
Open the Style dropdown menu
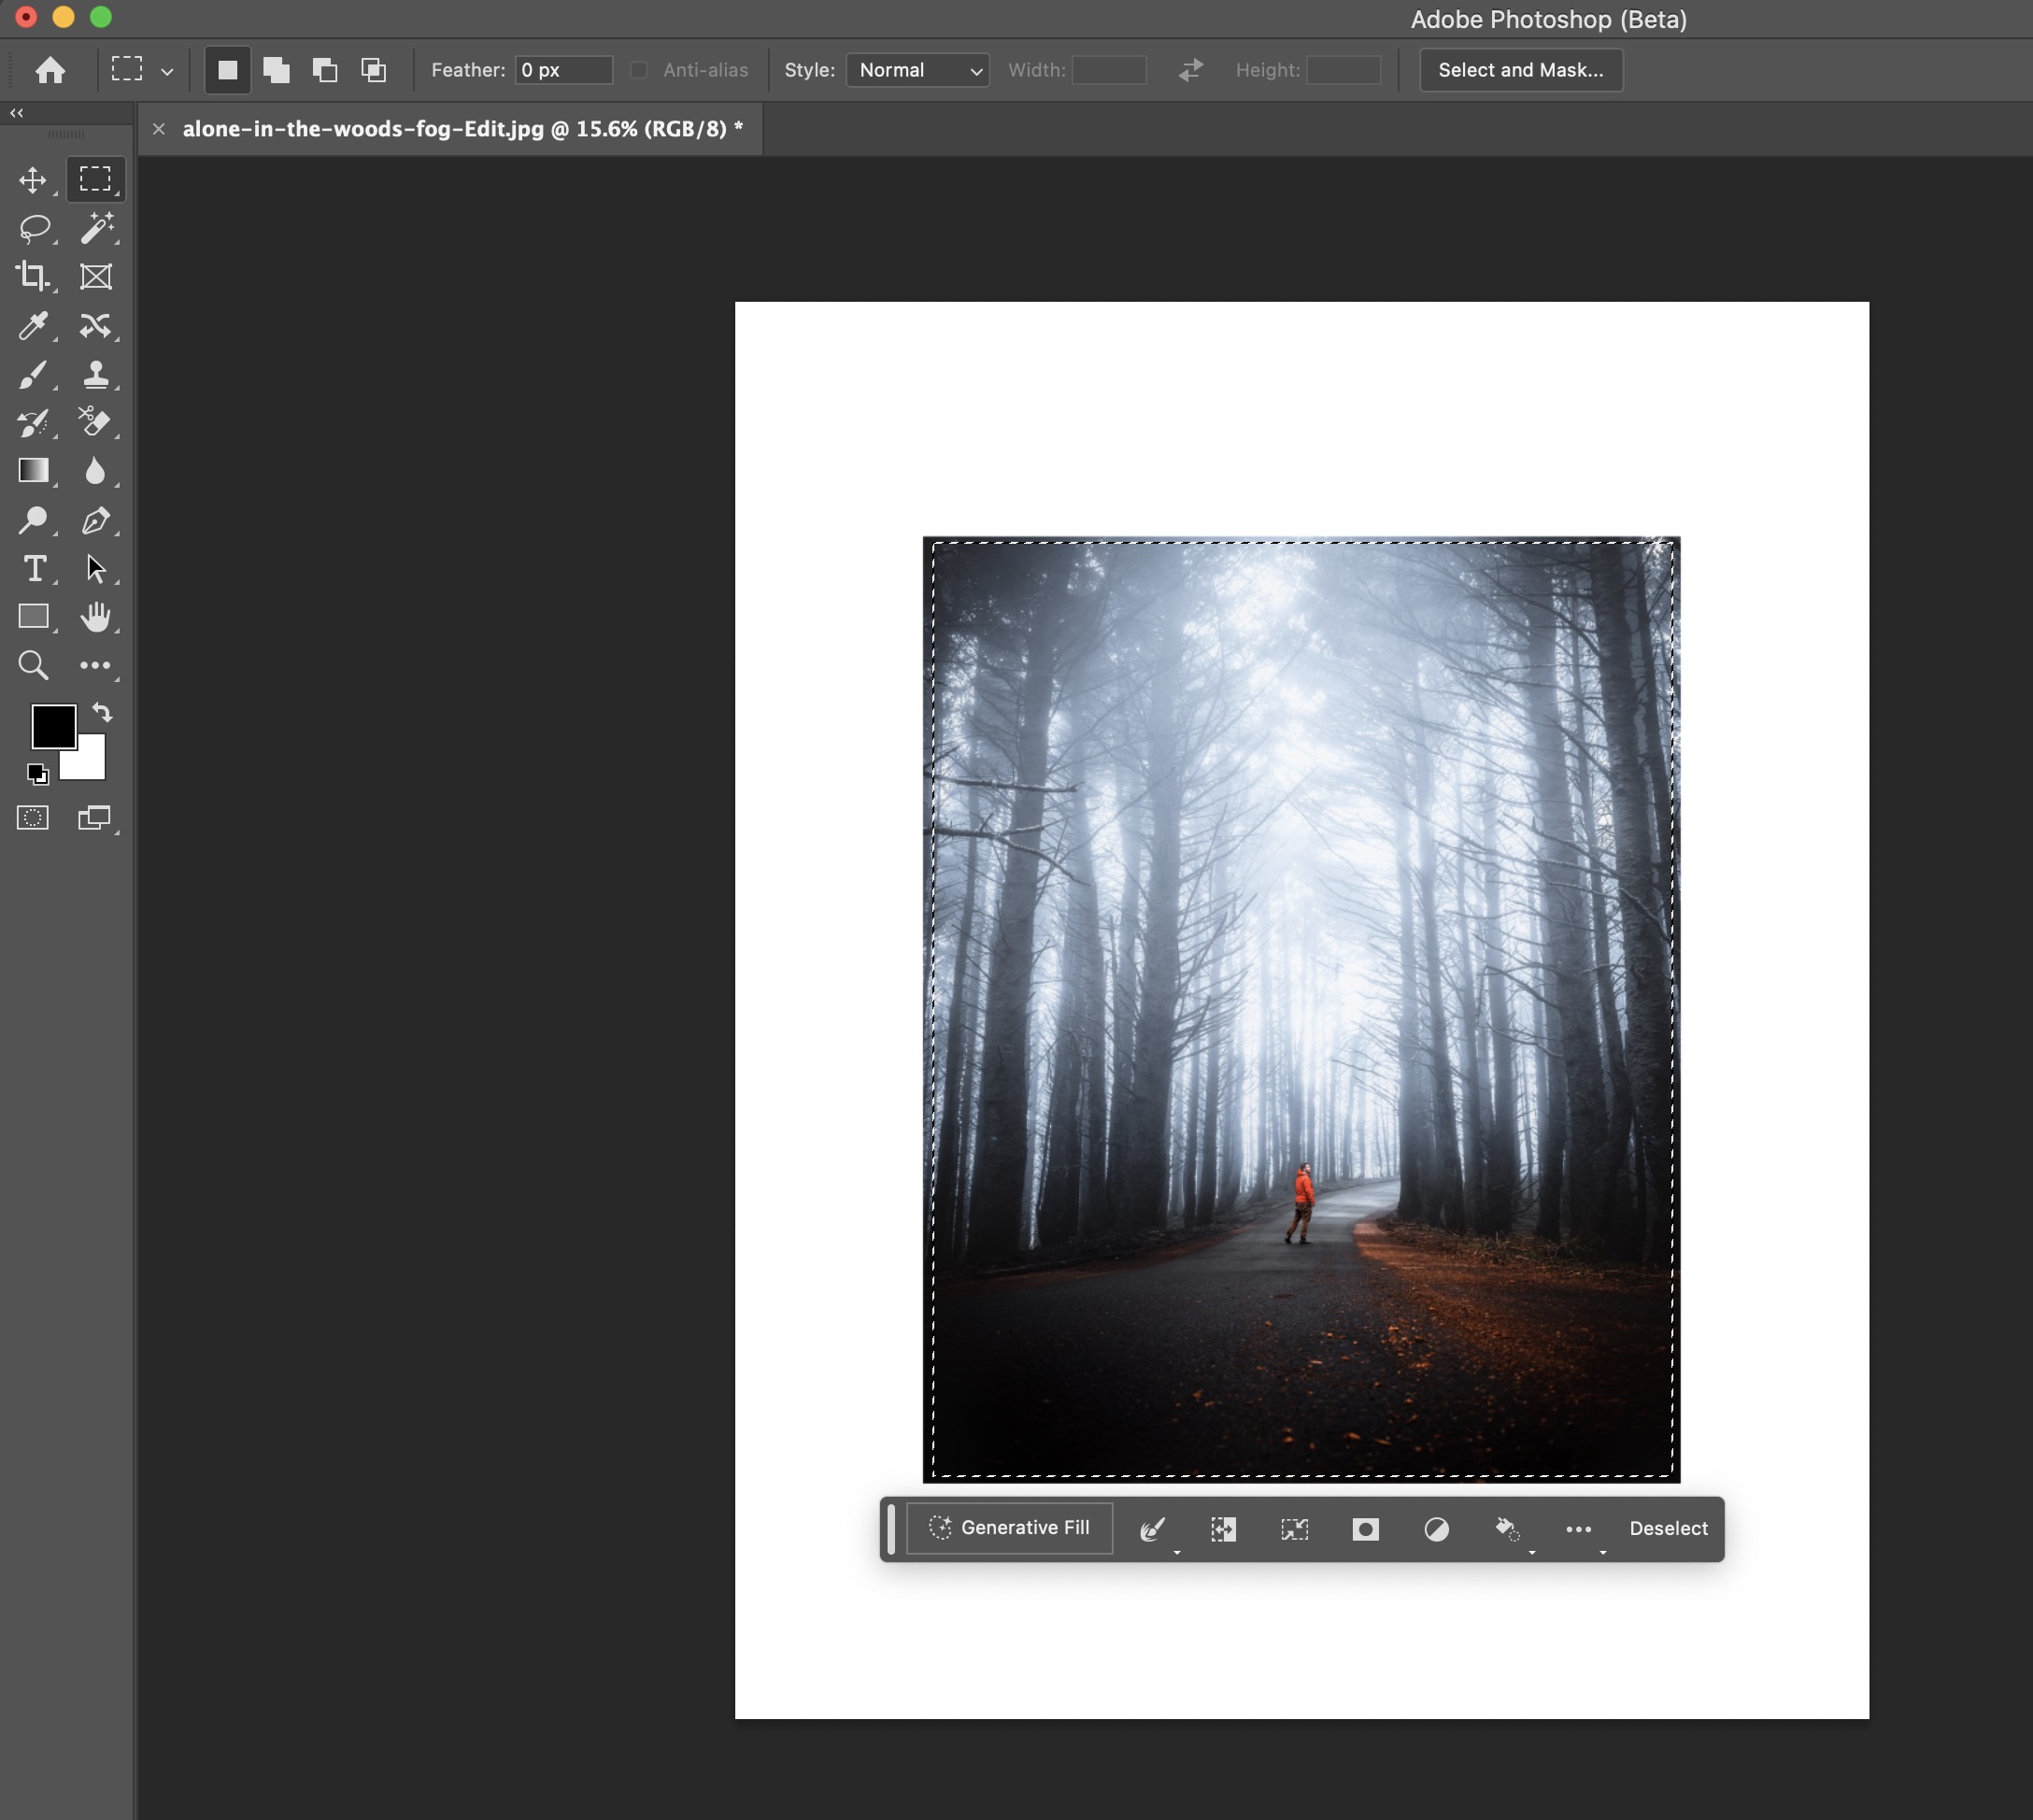point(912,70)
